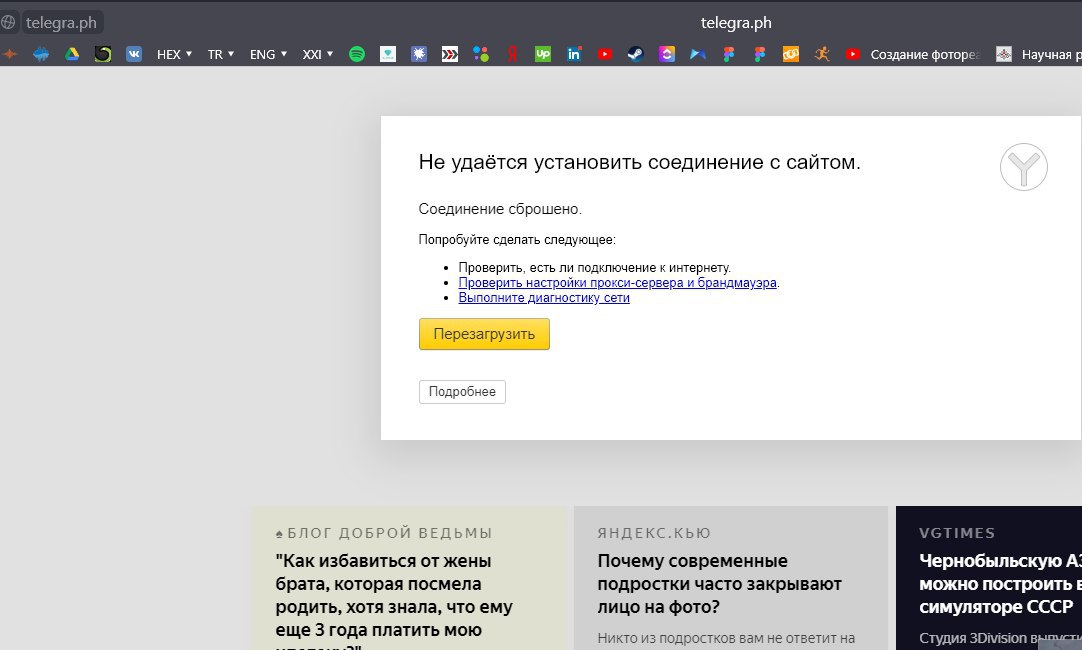Open the red double-arrow bookmark
Image resolution: width=1082 pixels, height=650 pixels.
click(450, 54)
